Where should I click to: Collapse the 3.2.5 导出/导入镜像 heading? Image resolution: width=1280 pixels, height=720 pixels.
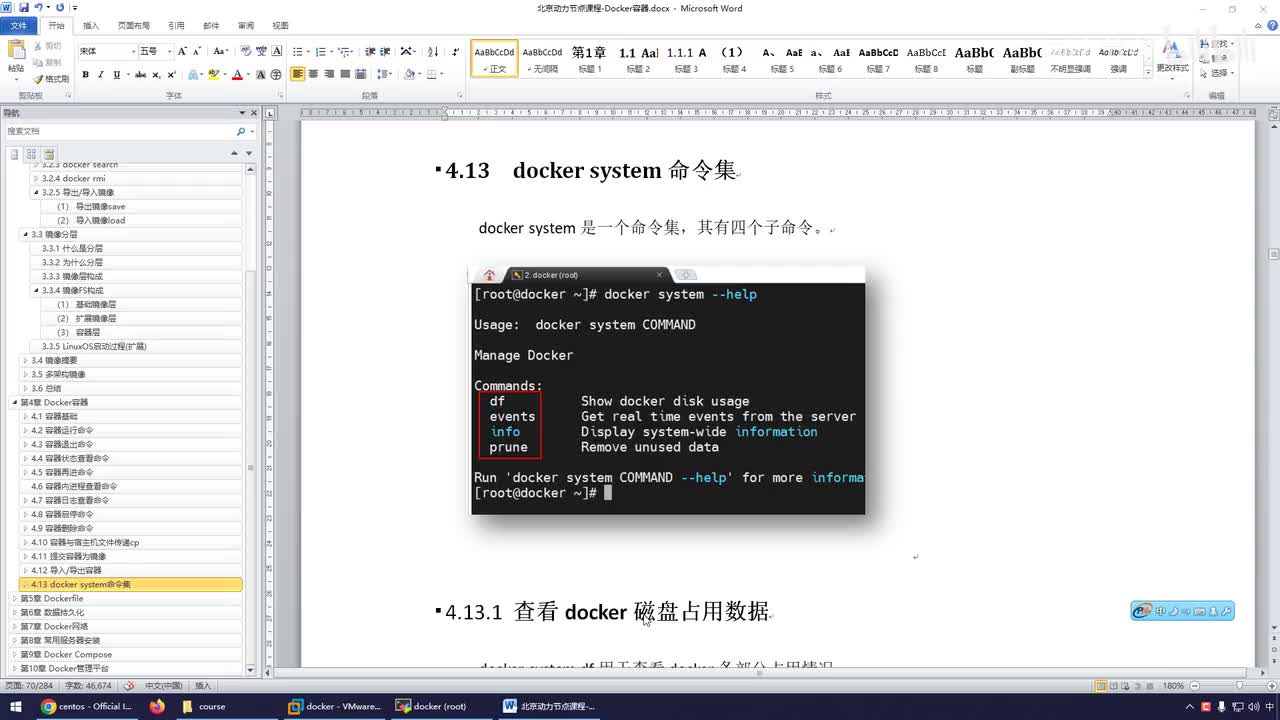click(x=36, y=192)
